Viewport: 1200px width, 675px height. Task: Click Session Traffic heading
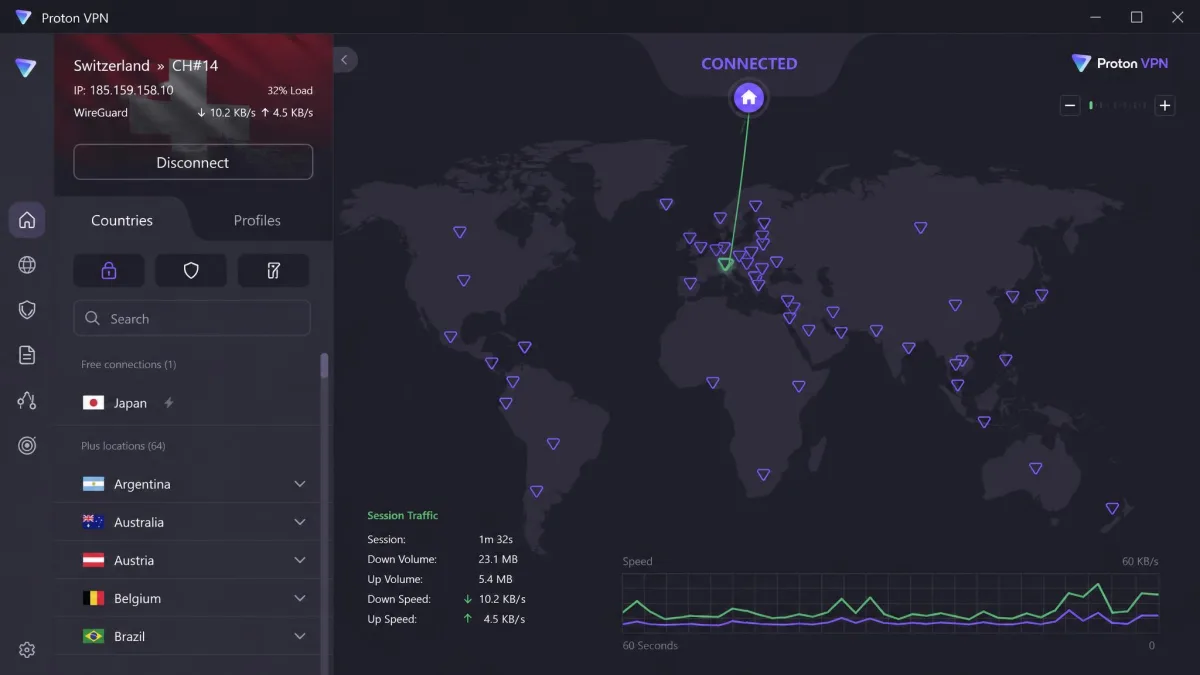coord(402,515)
